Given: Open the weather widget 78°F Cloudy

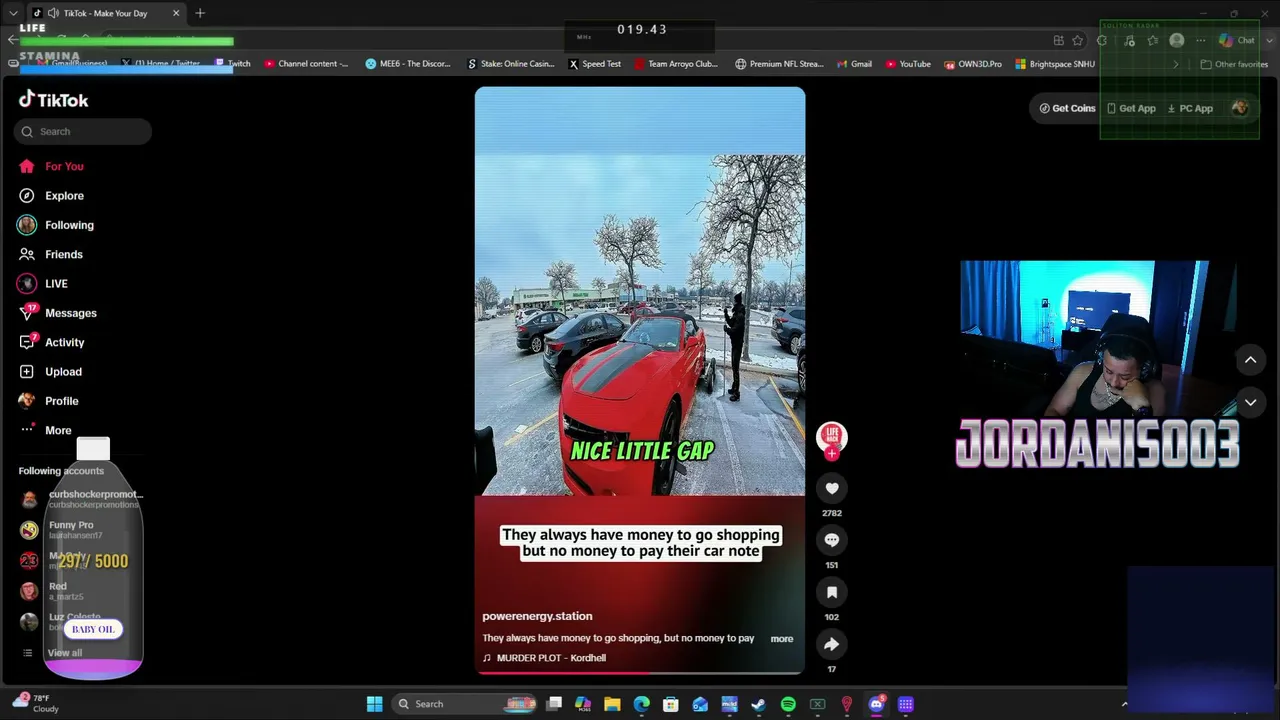Looking at the screenshot, I should click(35, 703).
